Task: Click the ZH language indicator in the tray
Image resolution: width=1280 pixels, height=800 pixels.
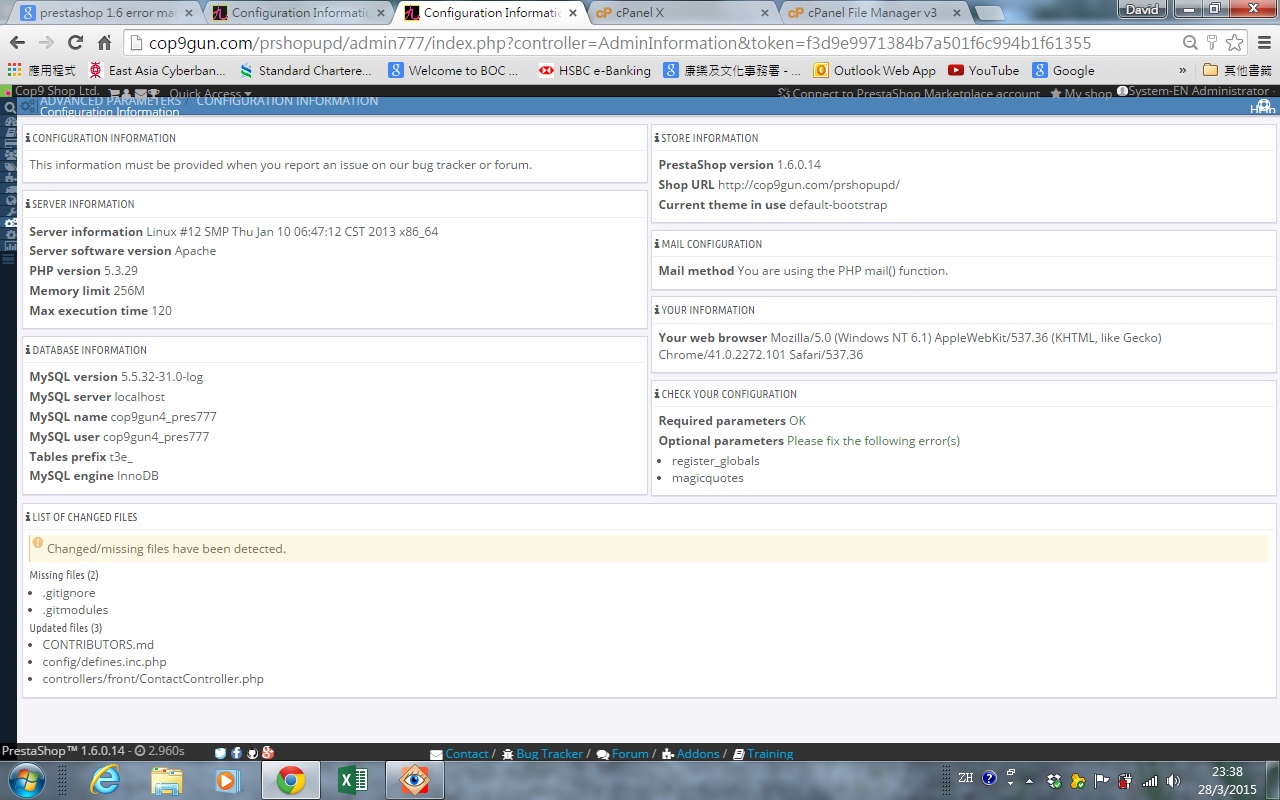Action: pos(965,778)
